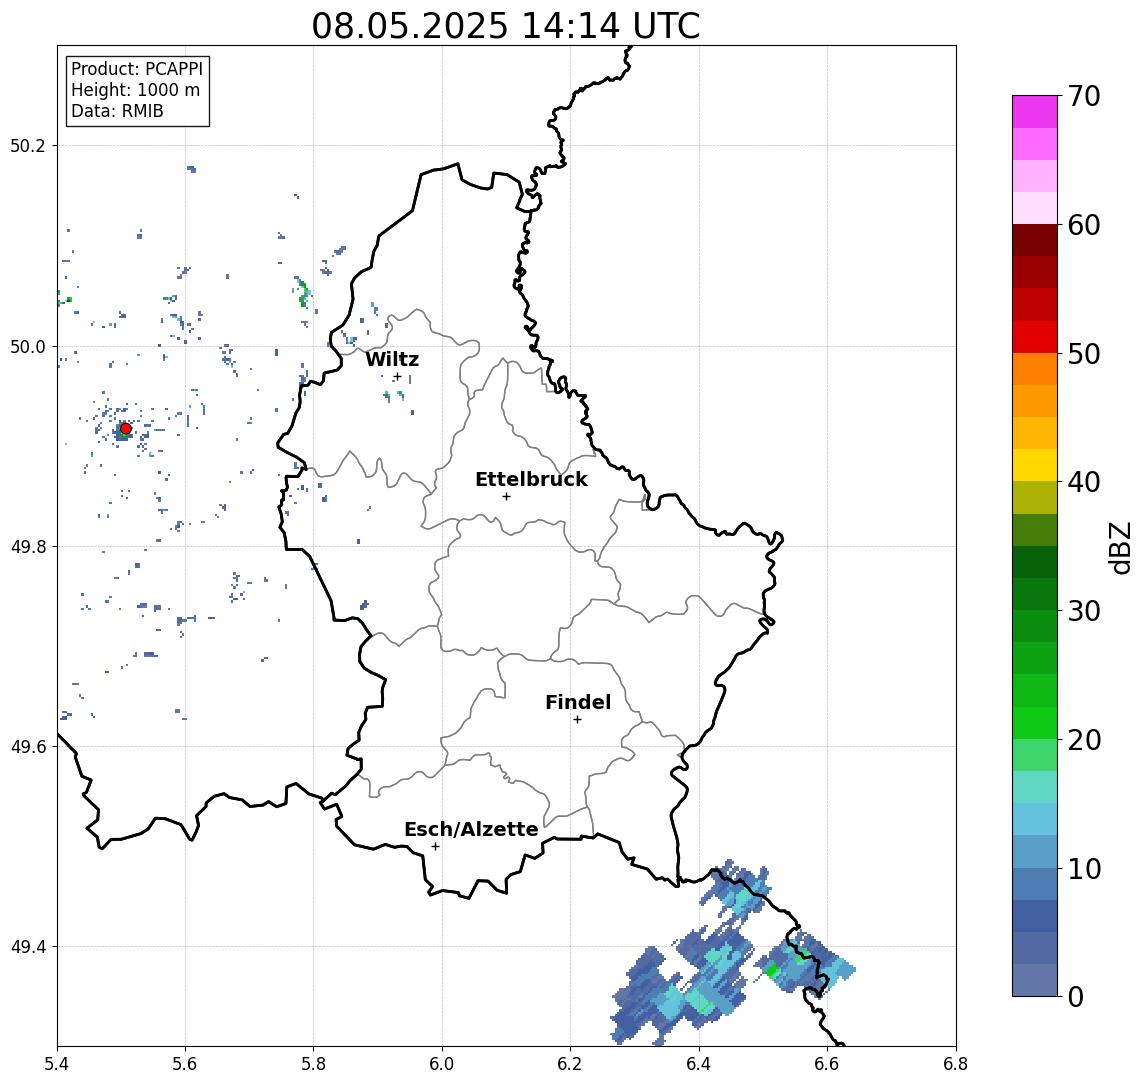Click the Esch/Alzette station cross marker
1145x1084 pixels.
coord(435,847)
